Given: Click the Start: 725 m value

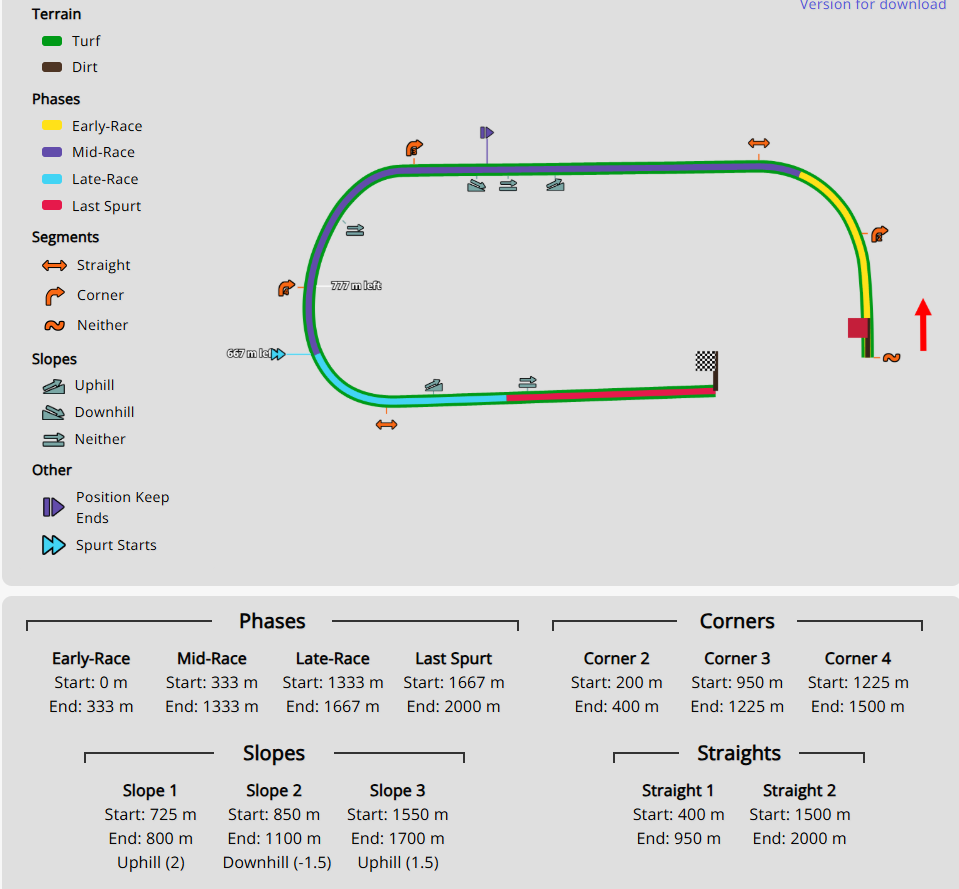Looking at the screenshot, I should pyautogui.click(x=150, y=814).
